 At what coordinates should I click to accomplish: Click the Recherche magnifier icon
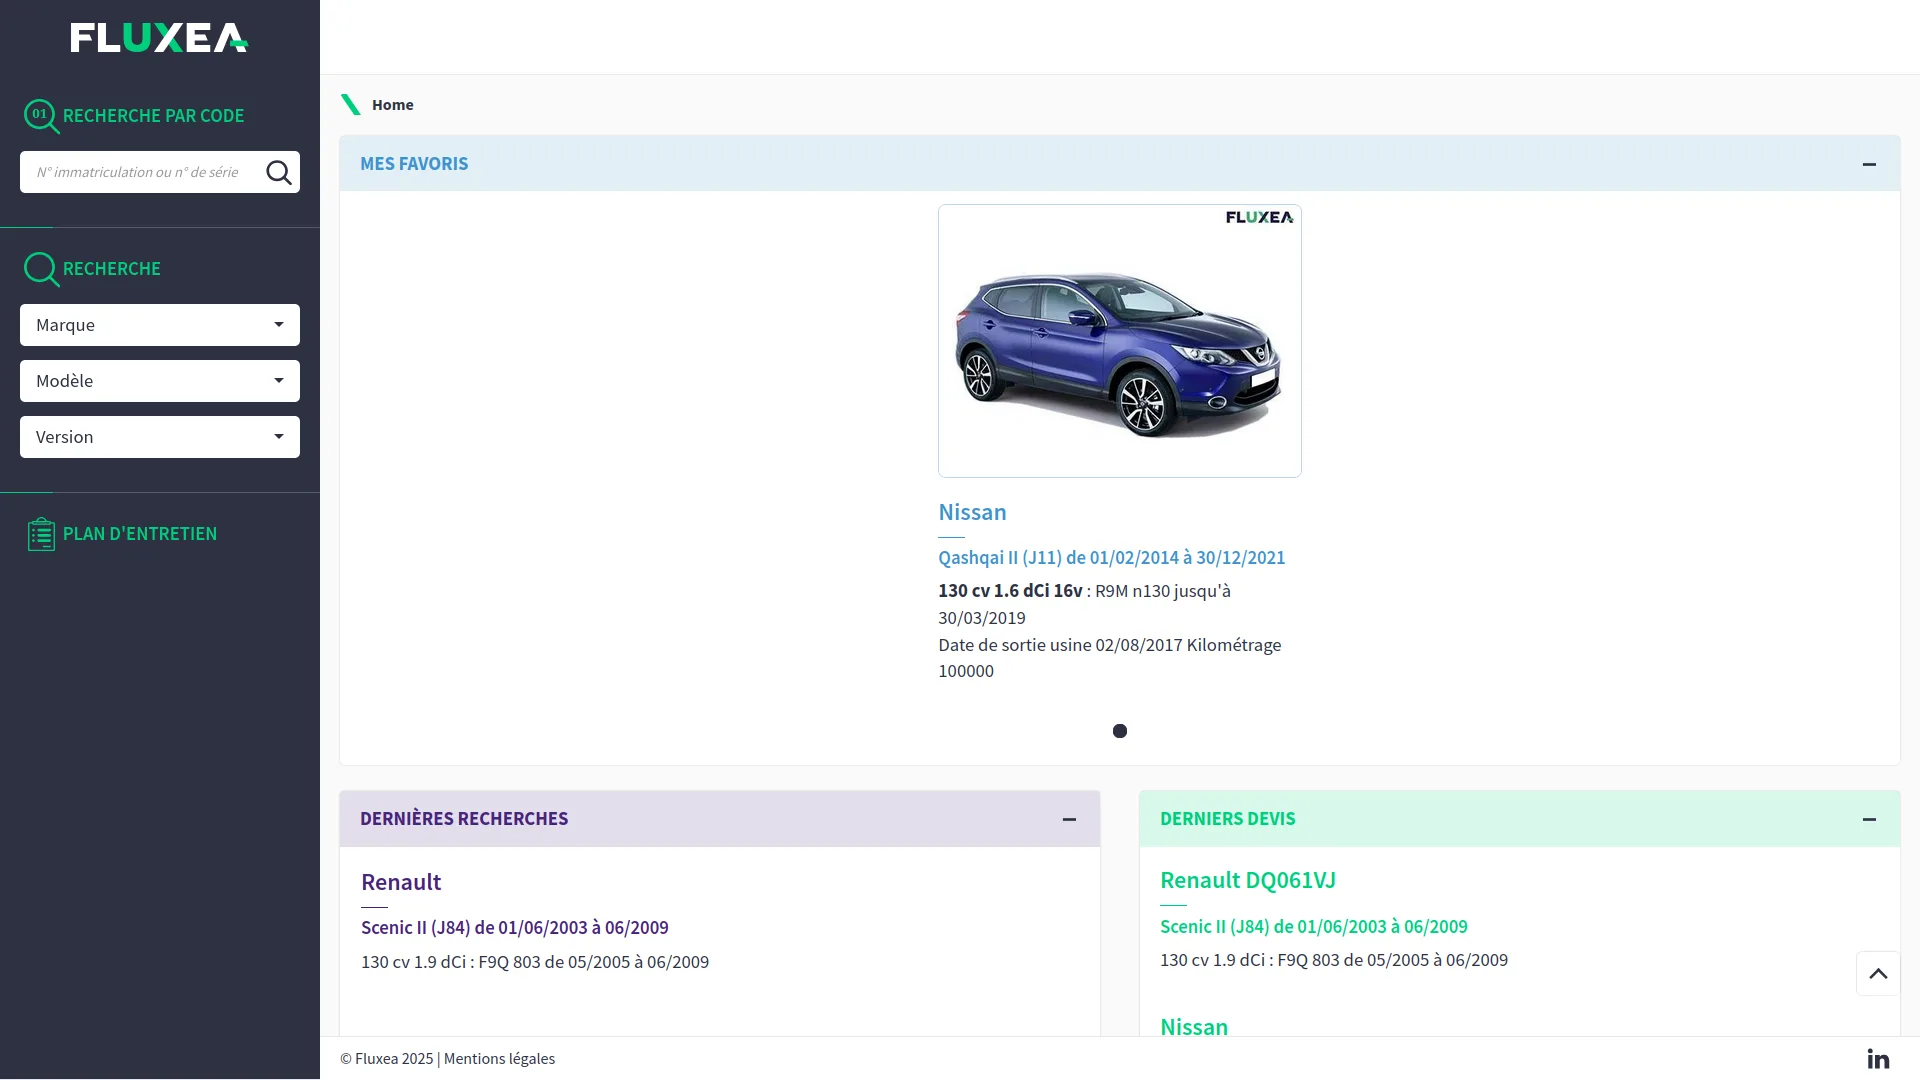(x=41, y=269)
